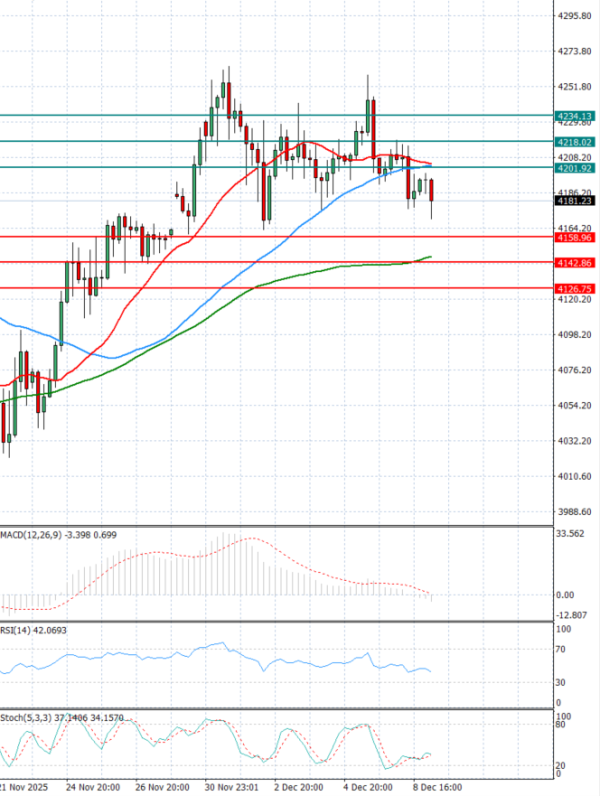The image size is (600, 796).
Task: Click the 4142.86 support price tag
Action: click(x=573, y=262)
